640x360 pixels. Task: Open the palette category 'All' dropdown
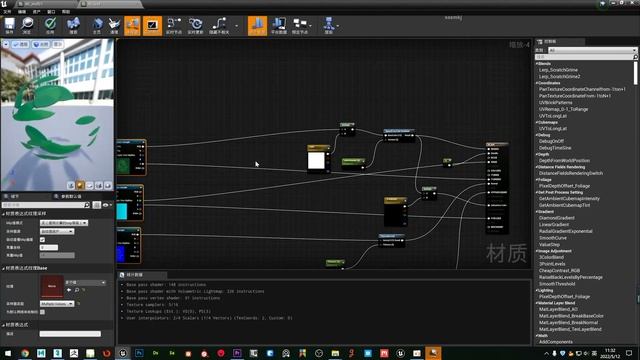tap(593, 50)
